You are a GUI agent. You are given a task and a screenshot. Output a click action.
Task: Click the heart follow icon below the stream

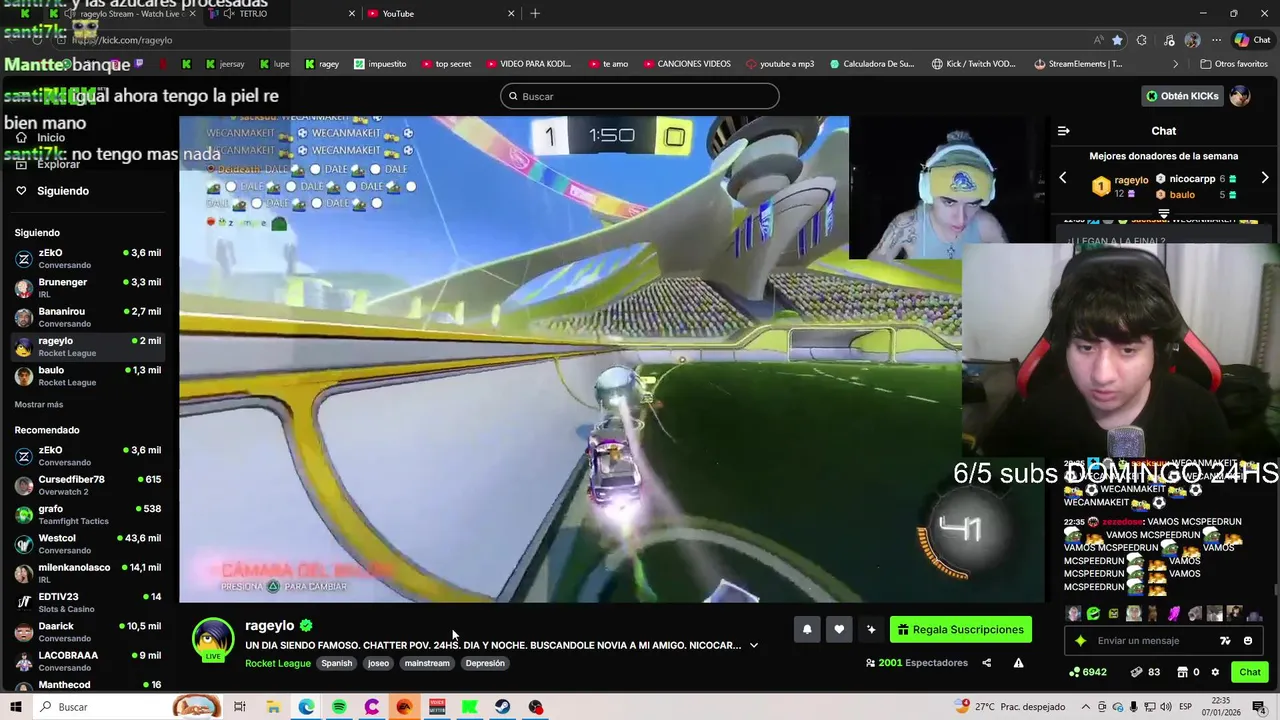tap(839, 629)
